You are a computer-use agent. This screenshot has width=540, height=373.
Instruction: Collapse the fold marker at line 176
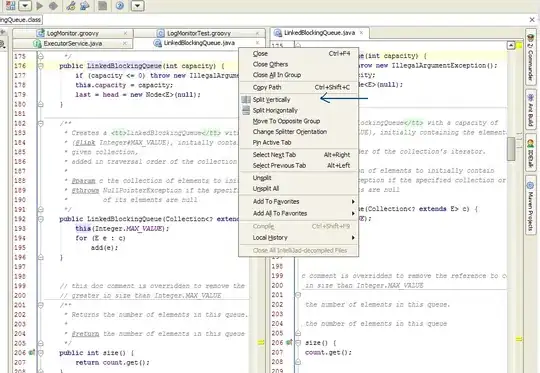(x=41, y=65)
